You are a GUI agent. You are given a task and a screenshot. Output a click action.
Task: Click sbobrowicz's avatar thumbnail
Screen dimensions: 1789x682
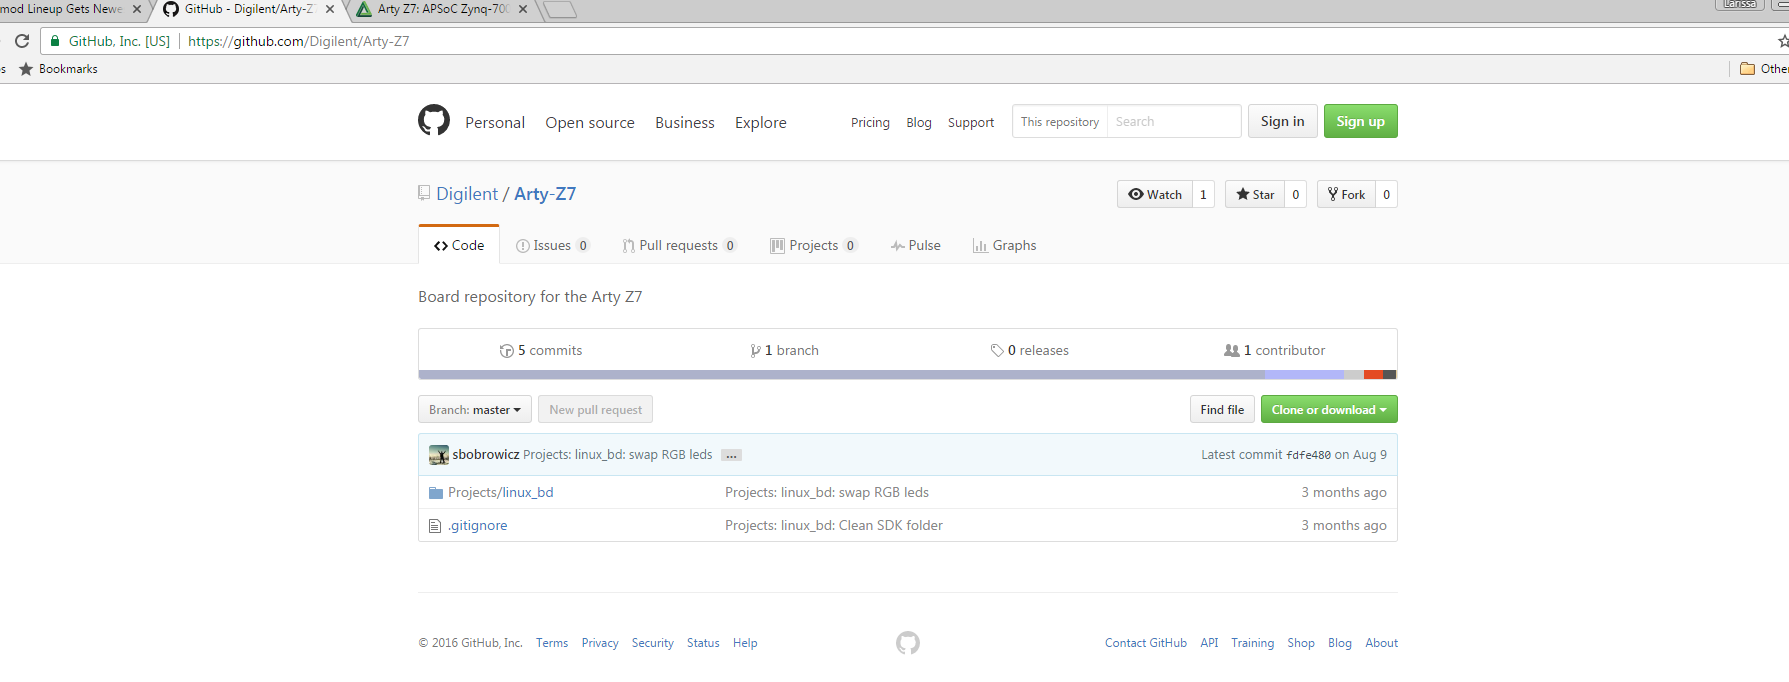pyautogui.click(x=438, y=455)
